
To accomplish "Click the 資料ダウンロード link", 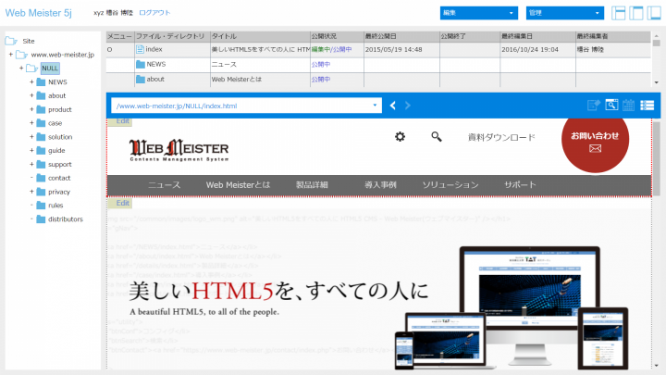I will (501, 137).
